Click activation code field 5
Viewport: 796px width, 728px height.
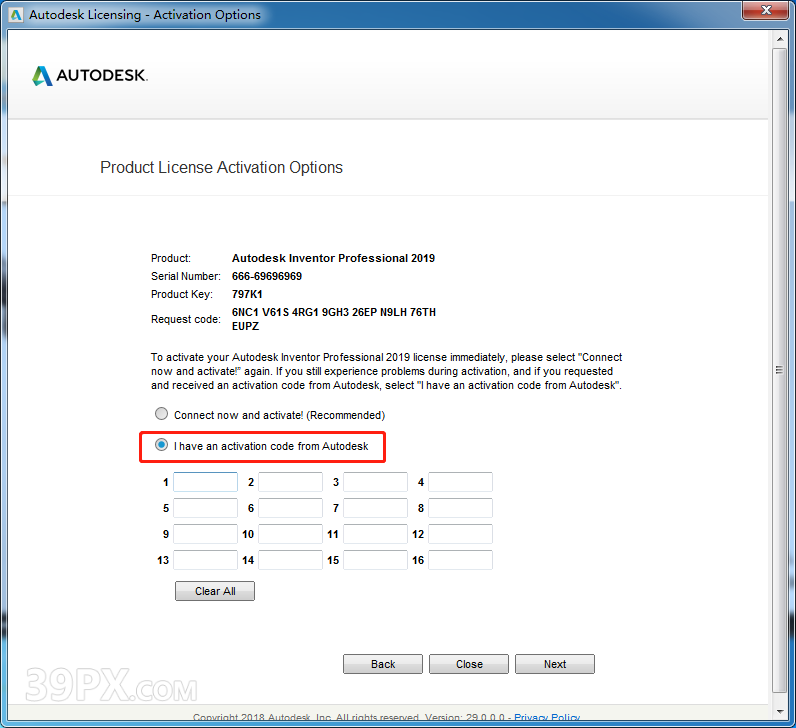click(206, 508)
